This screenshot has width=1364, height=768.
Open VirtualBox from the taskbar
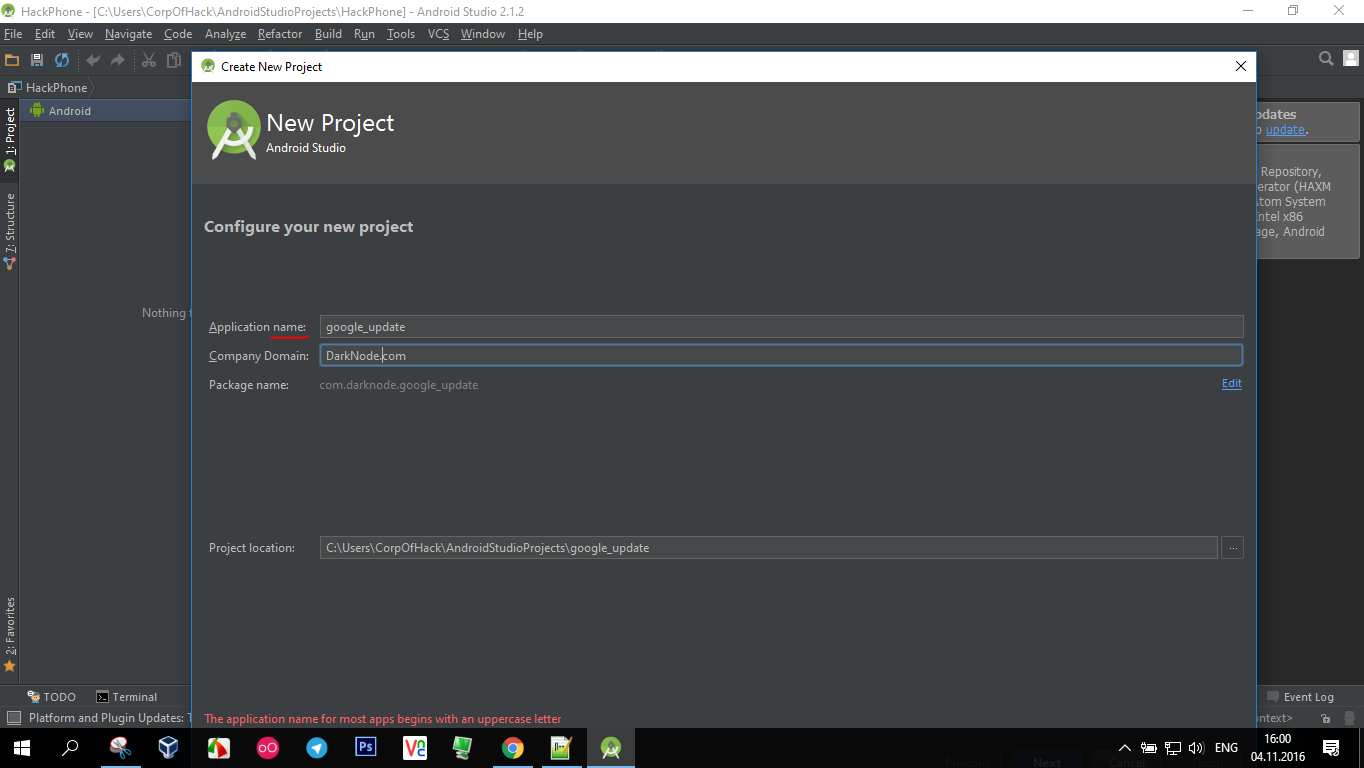tap(169, 747)
